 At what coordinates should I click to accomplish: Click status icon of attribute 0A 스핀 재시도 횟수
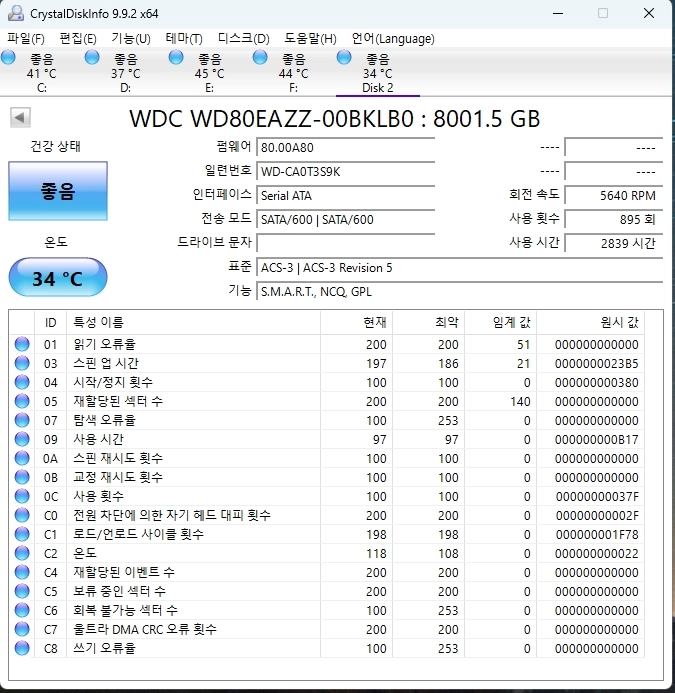pyautogui.click(x=22, y=458)
